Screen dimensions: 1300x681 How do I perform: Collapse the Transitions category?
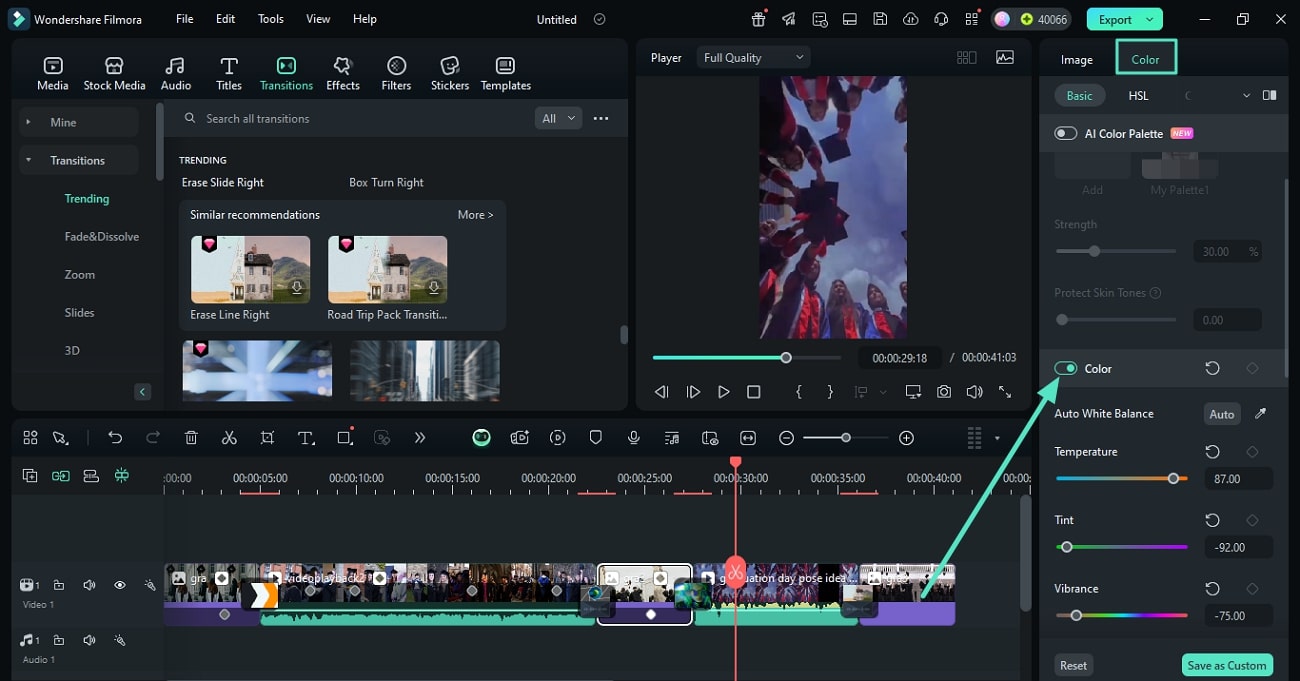coord(28,160)
